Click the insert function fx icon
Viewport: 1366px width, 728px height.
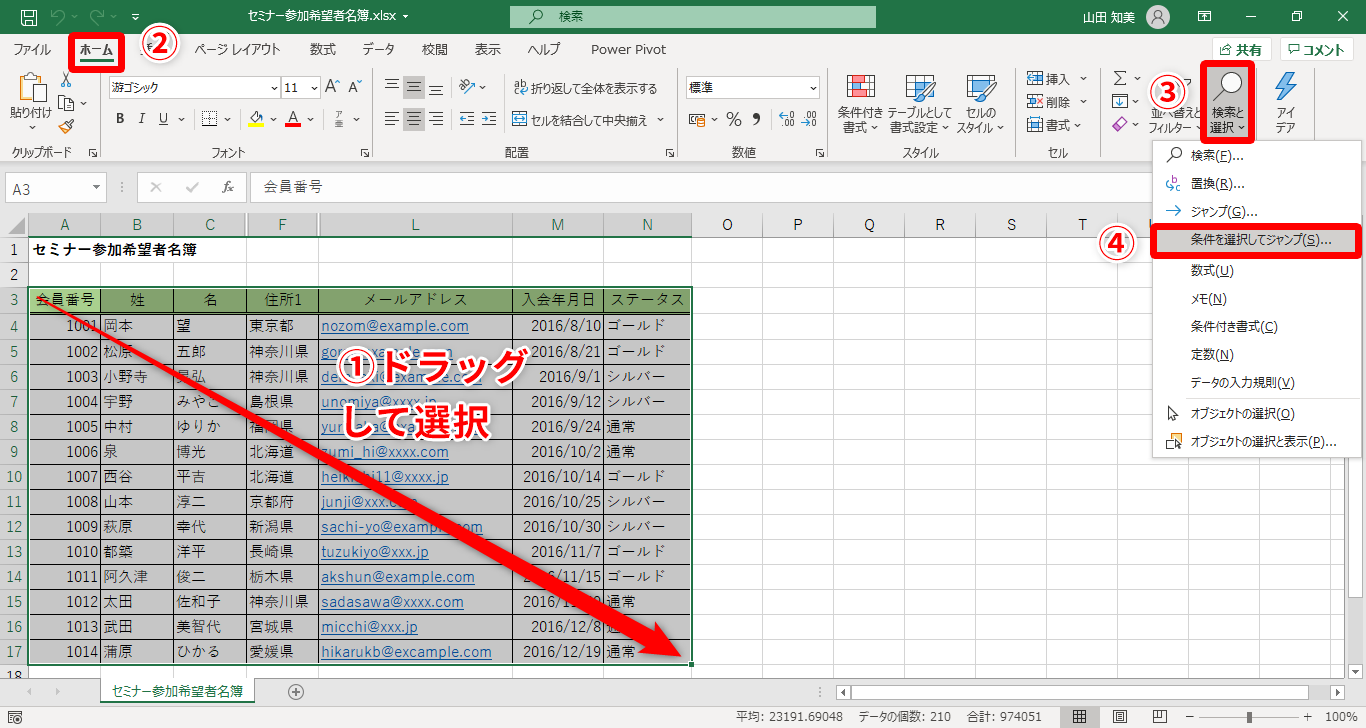228,187
